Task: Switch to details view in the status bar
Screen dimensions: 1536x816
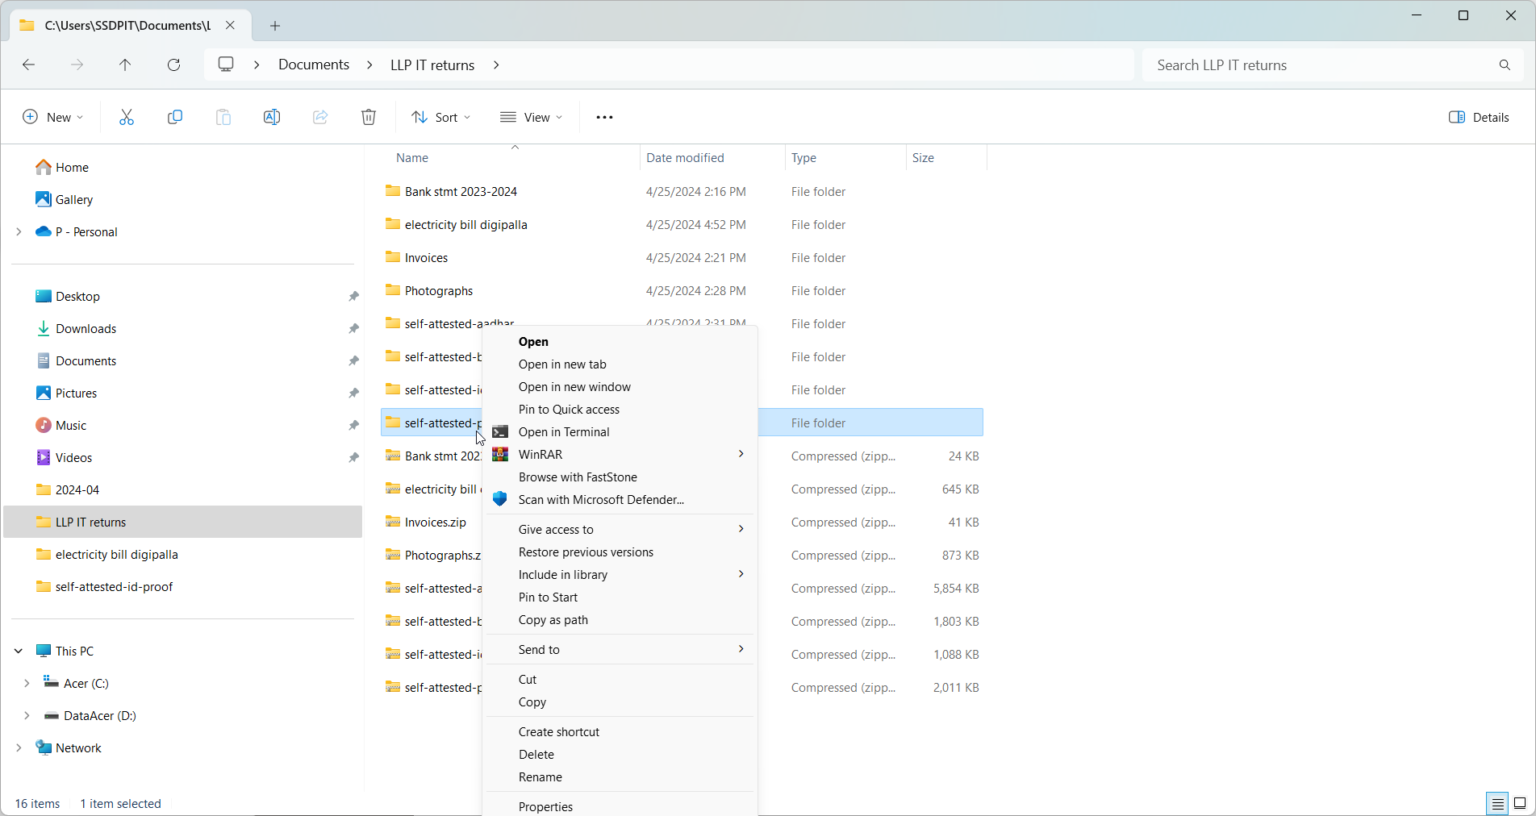Action: [x=1497, y=803]
